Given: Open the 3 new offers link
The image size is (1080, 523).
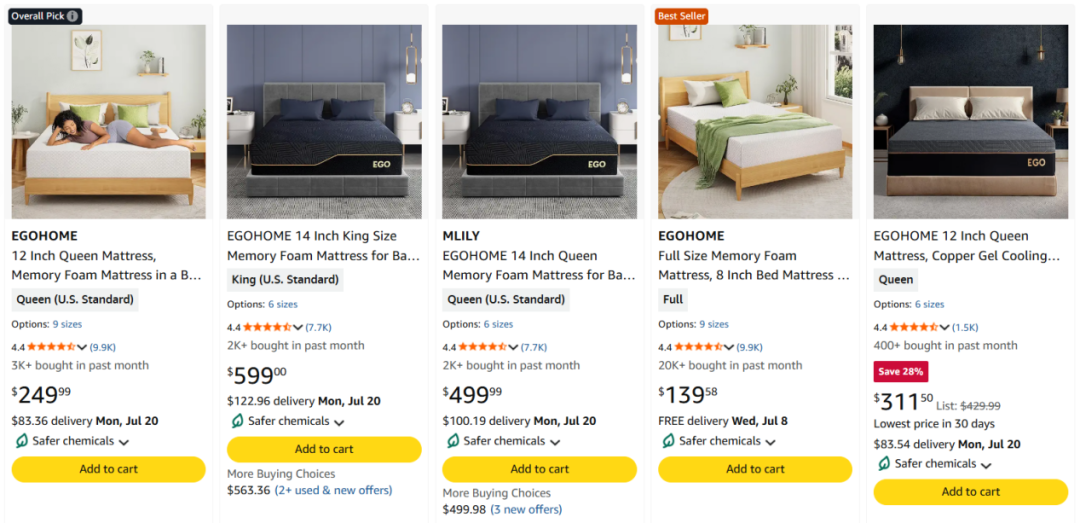Looking at the screenshot, I should pyautogui.click(x=526, y=510).
